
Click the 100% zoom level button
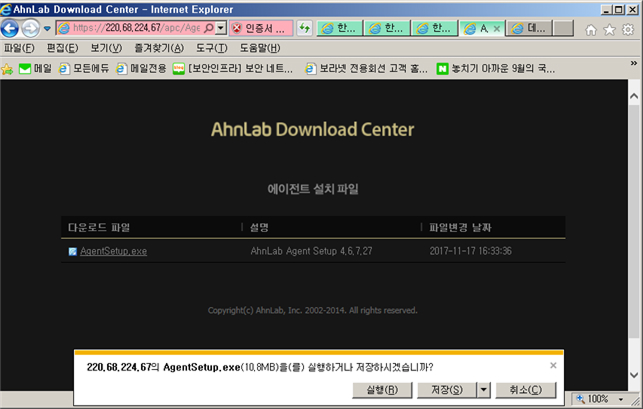pyautogui.click(x=593, y=399)
